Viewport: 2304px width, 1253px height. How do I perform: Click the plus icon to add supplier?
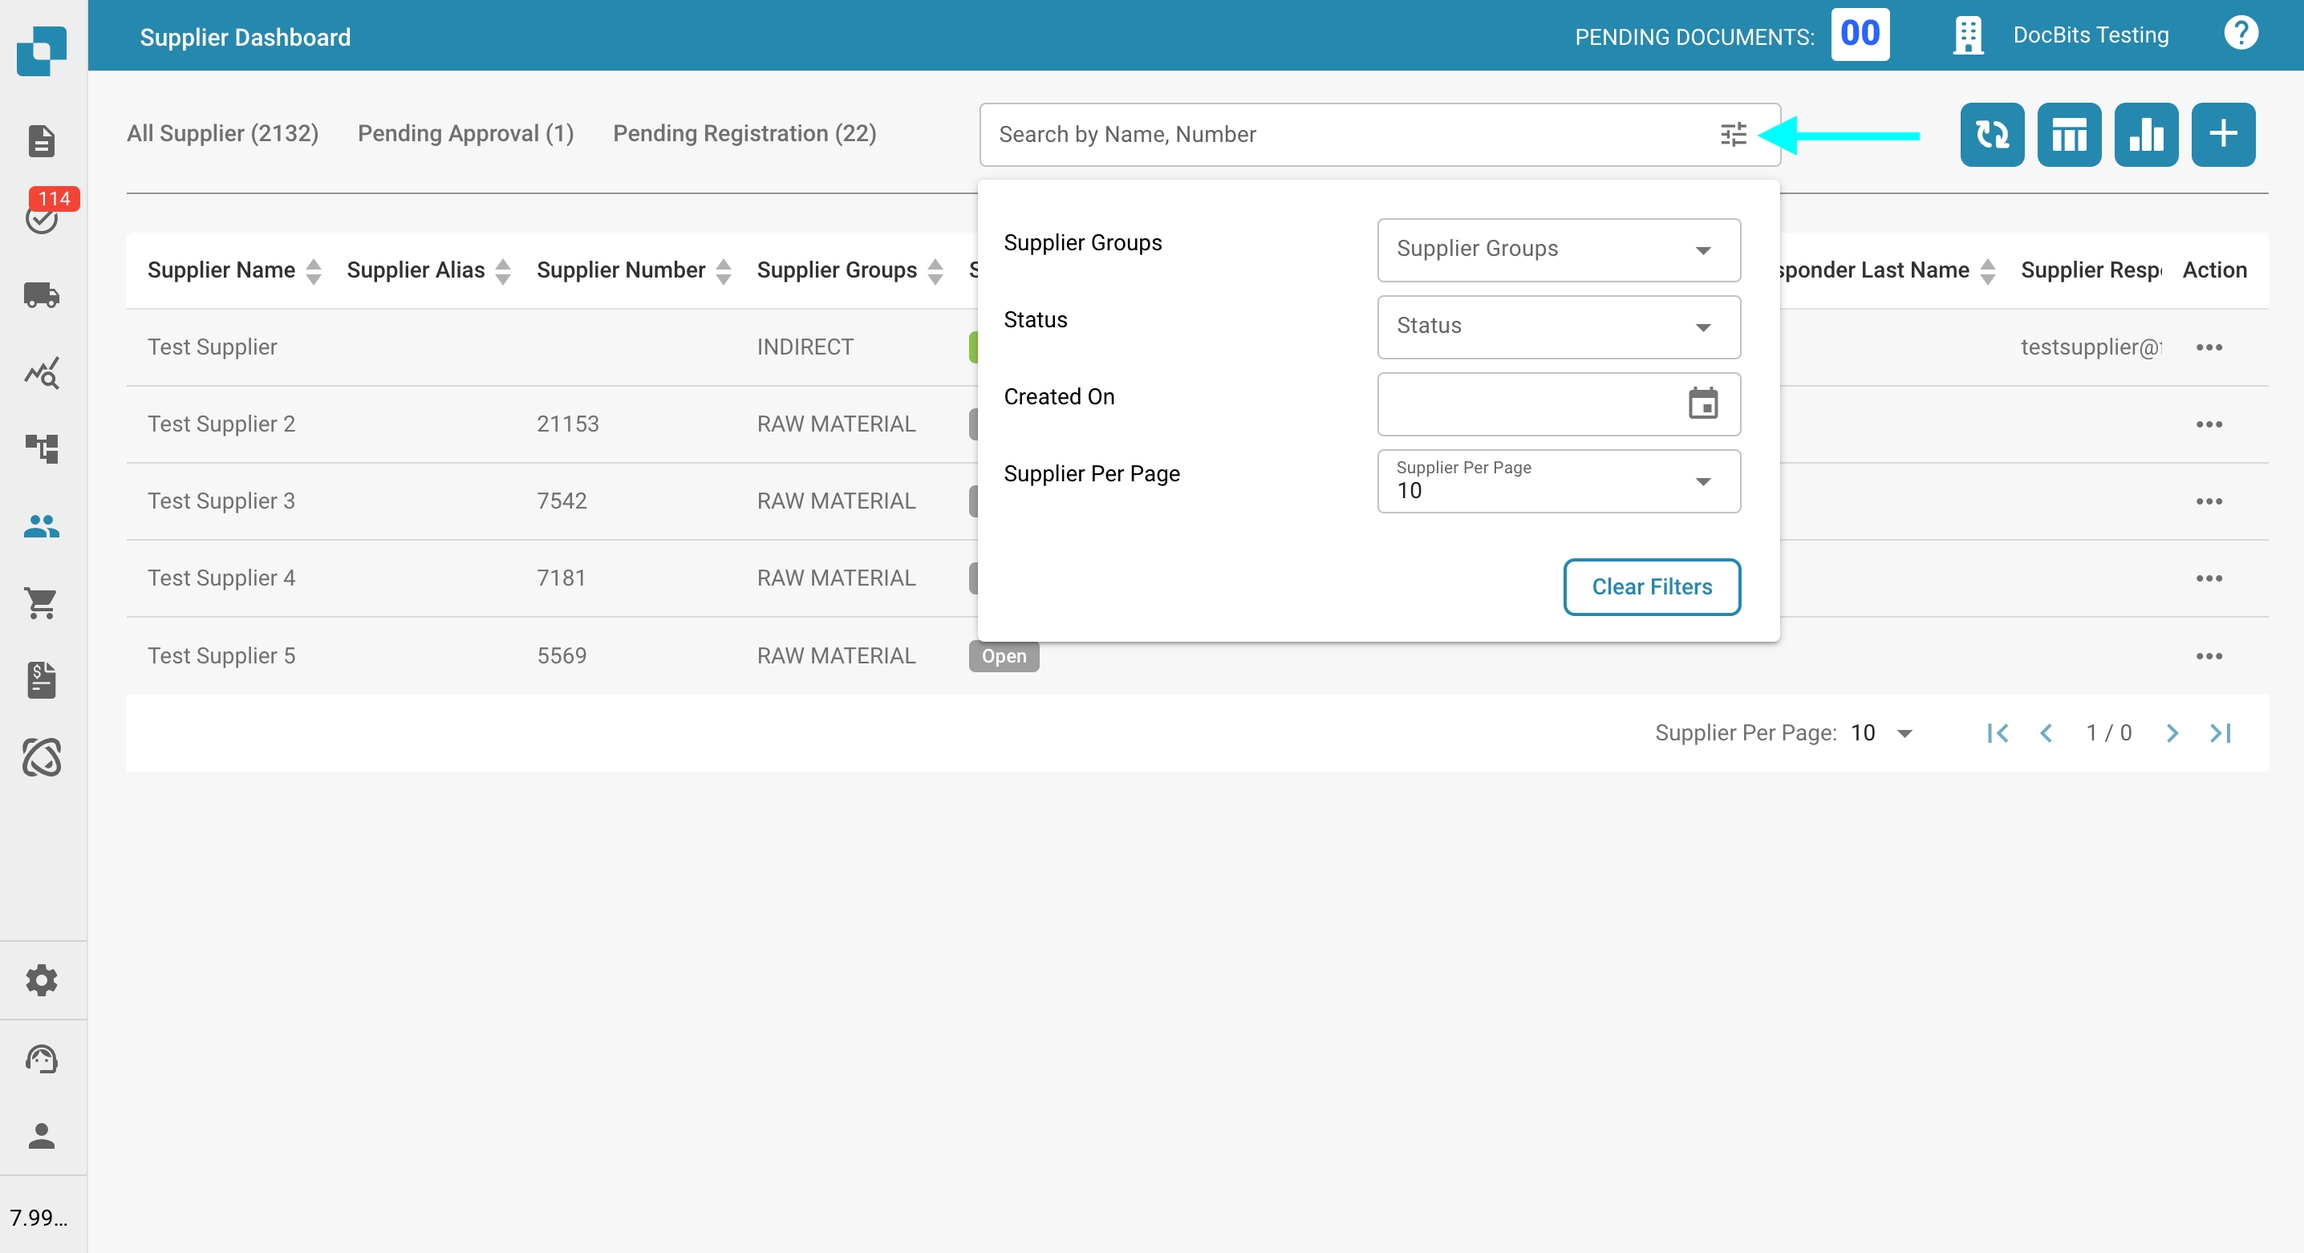pos(2222,134)
